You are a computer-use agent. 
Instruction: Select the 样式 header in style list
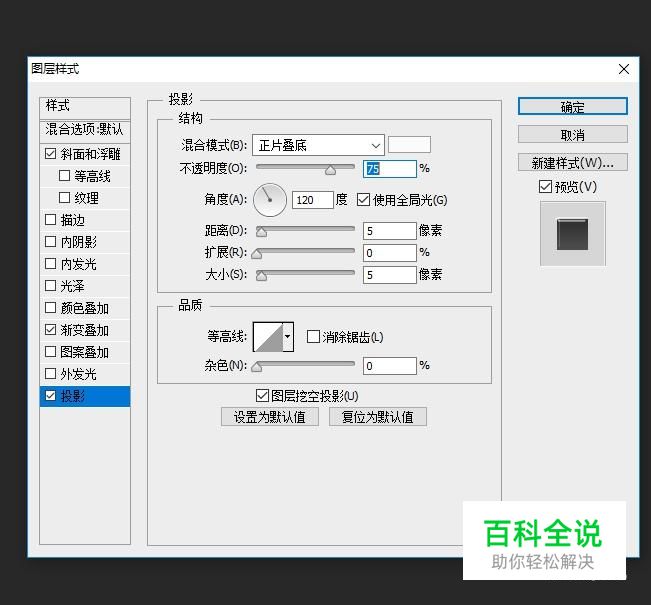pos(85,108)
